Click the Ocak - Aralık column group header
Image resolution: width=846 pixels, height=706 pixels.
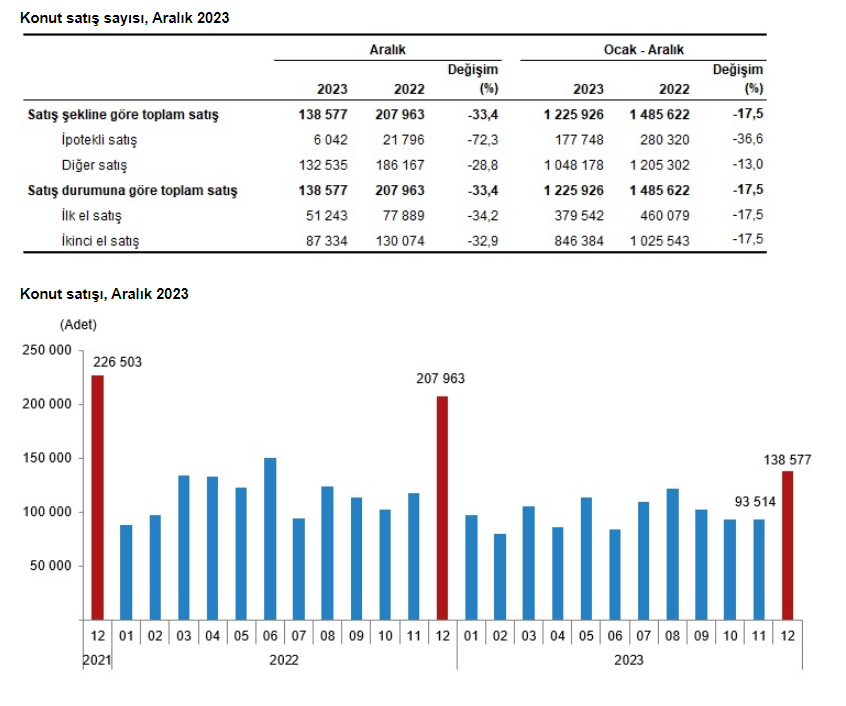point(644,49)
